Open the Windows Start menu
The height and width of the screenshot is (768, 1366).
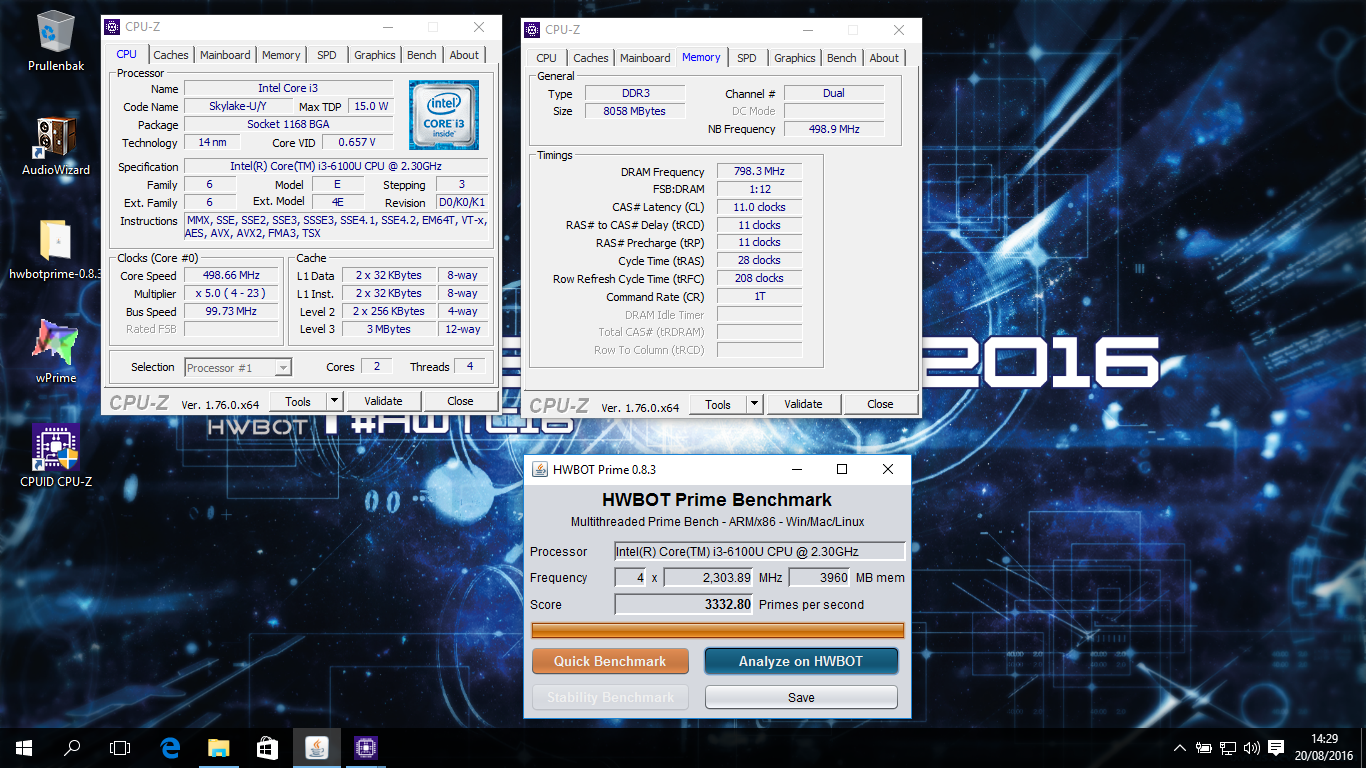pos(24,747)
